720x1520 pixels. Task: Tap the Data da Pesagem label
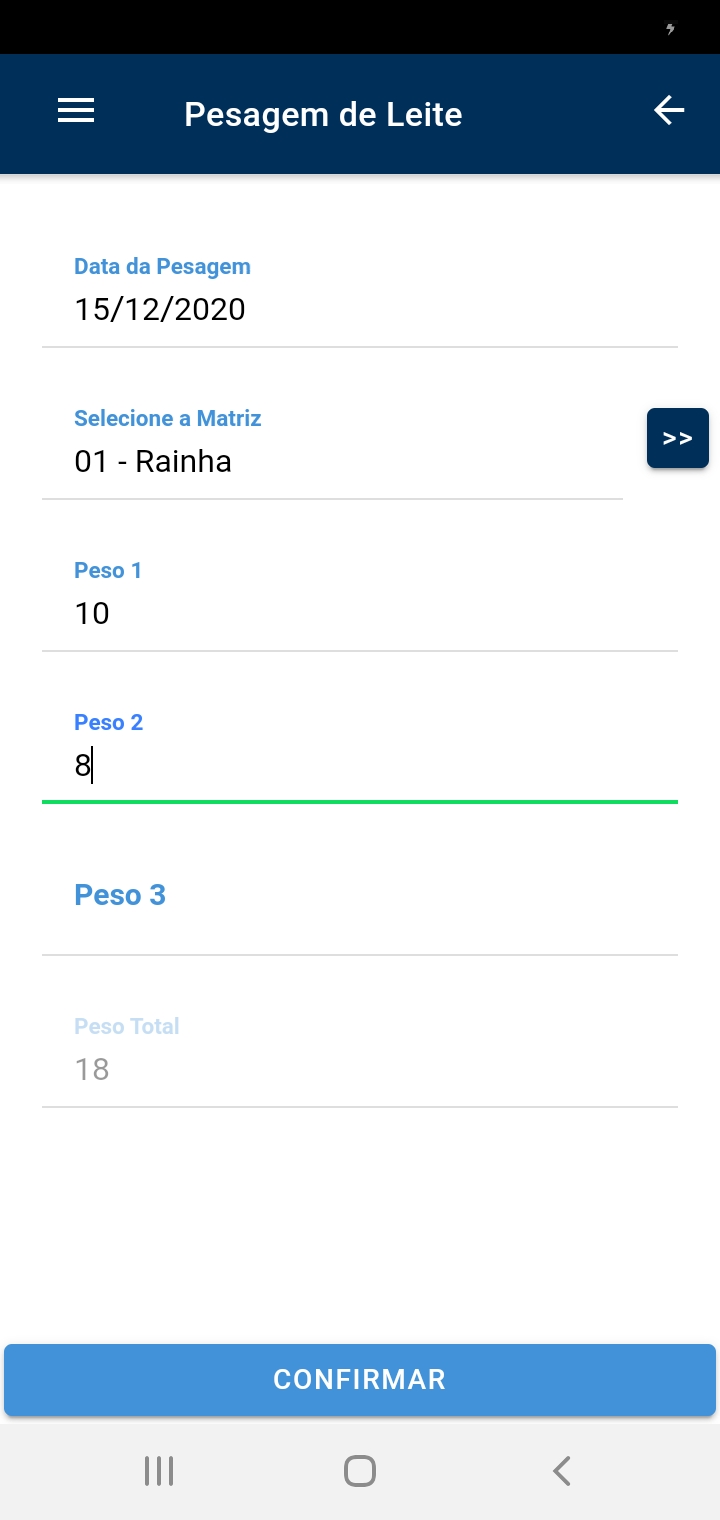point(162,266)
